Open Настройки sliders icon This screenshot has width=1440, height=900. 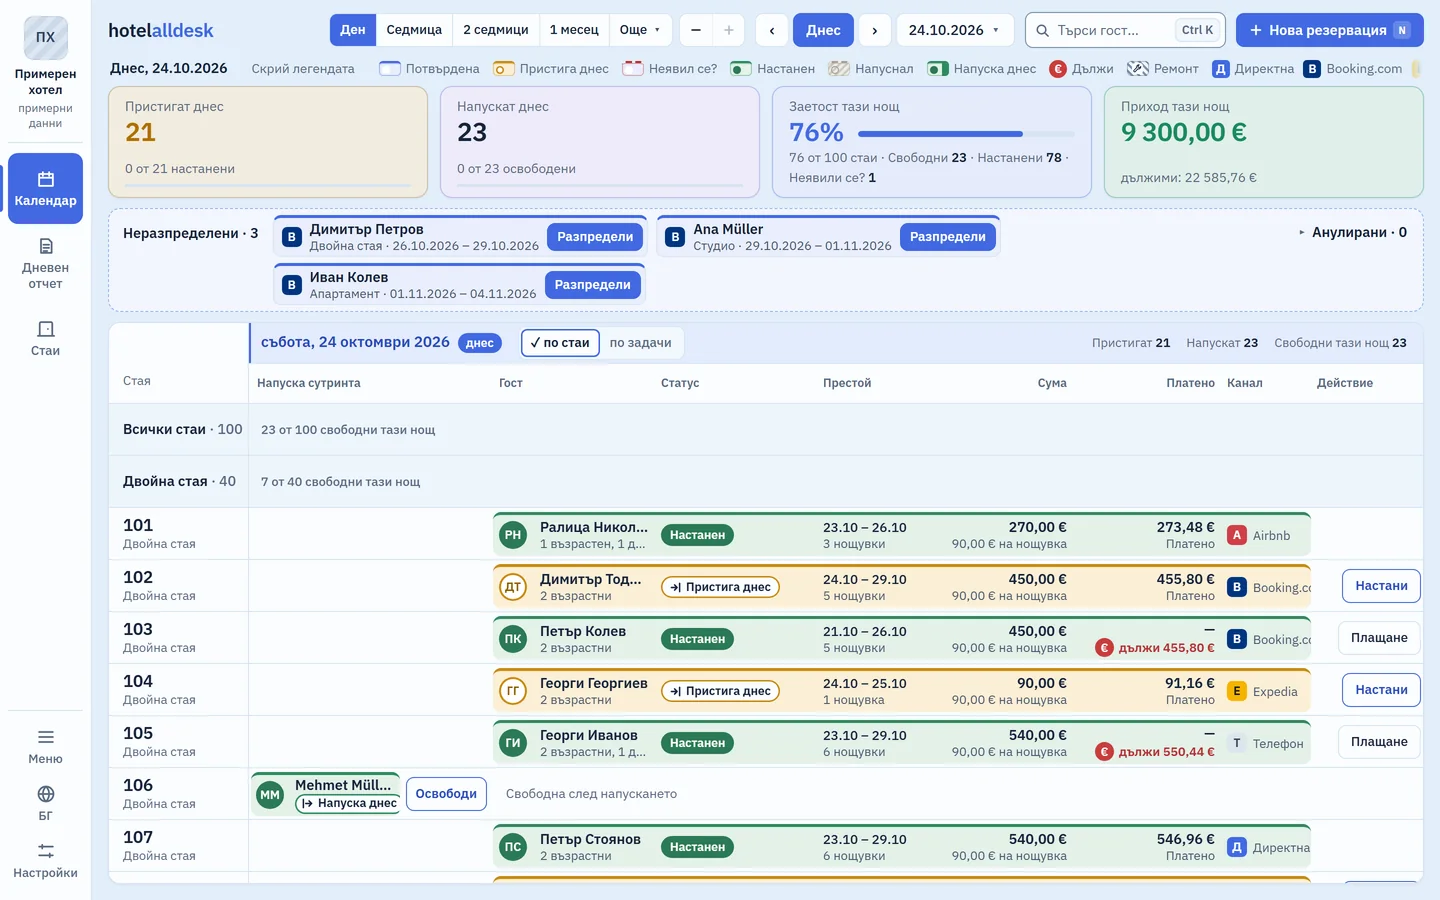coord(45,860)
